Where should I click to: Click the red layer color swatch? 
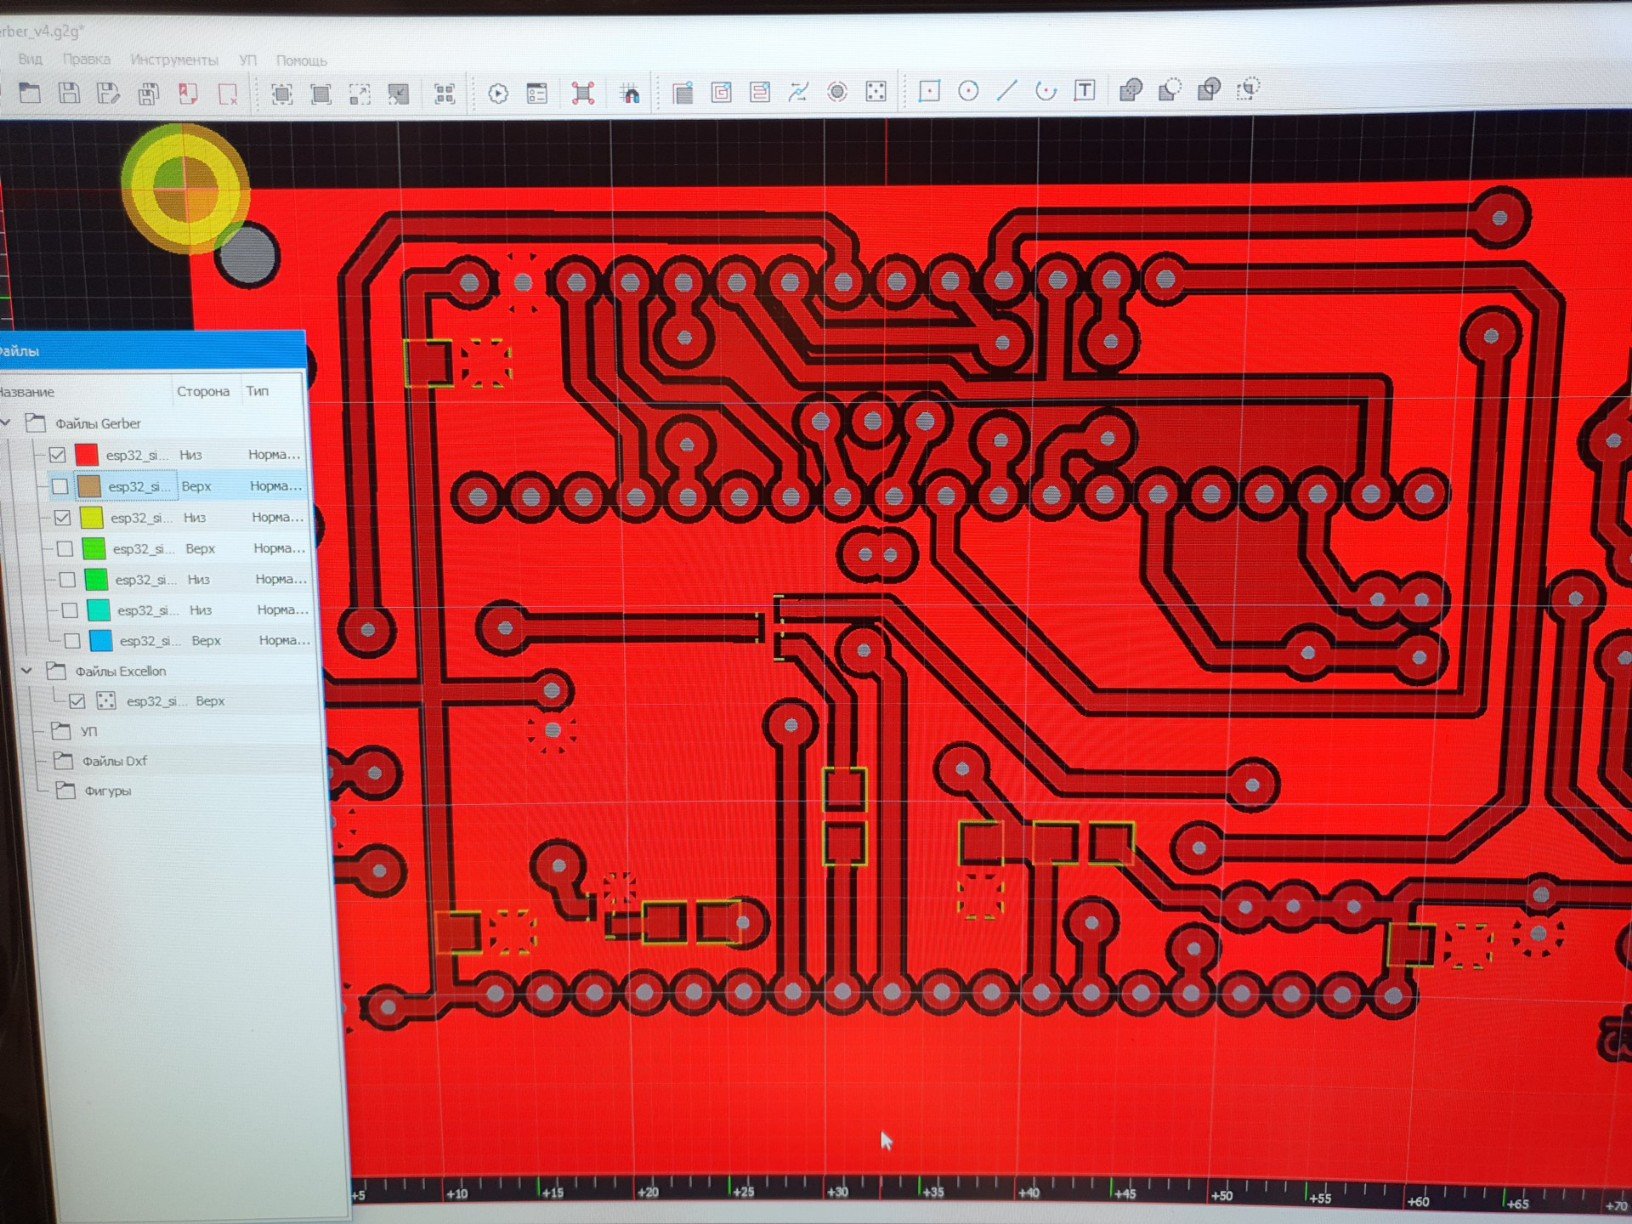click(87, 455)
